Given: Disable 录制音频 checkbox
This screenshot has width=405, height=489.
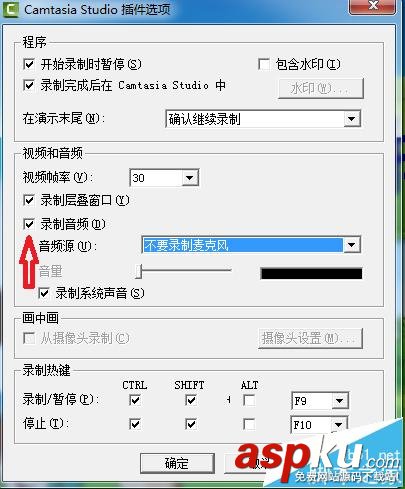Looking at the screenshot, I should click(x=29, y=224).
